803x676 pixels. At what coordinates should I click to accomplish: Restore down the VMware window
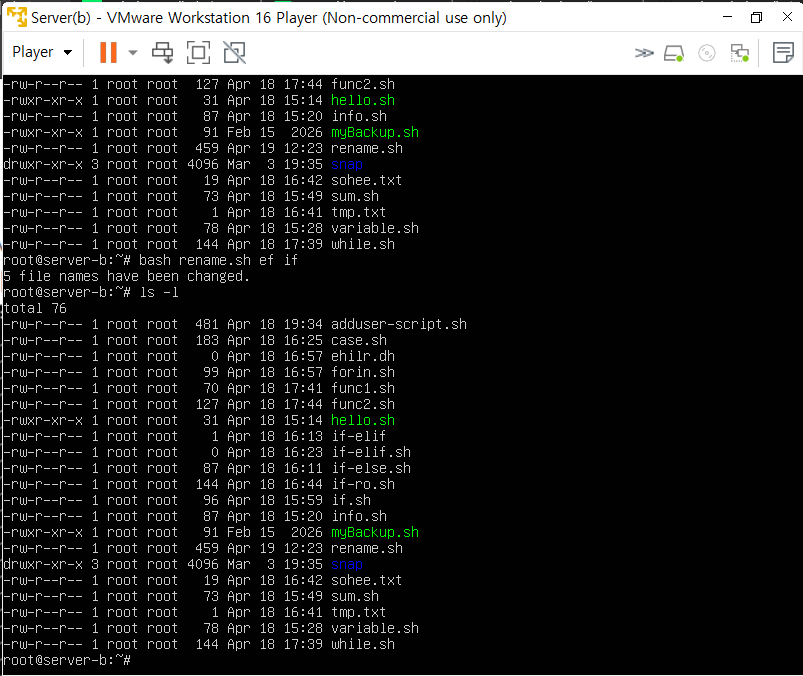pos(756,17)
